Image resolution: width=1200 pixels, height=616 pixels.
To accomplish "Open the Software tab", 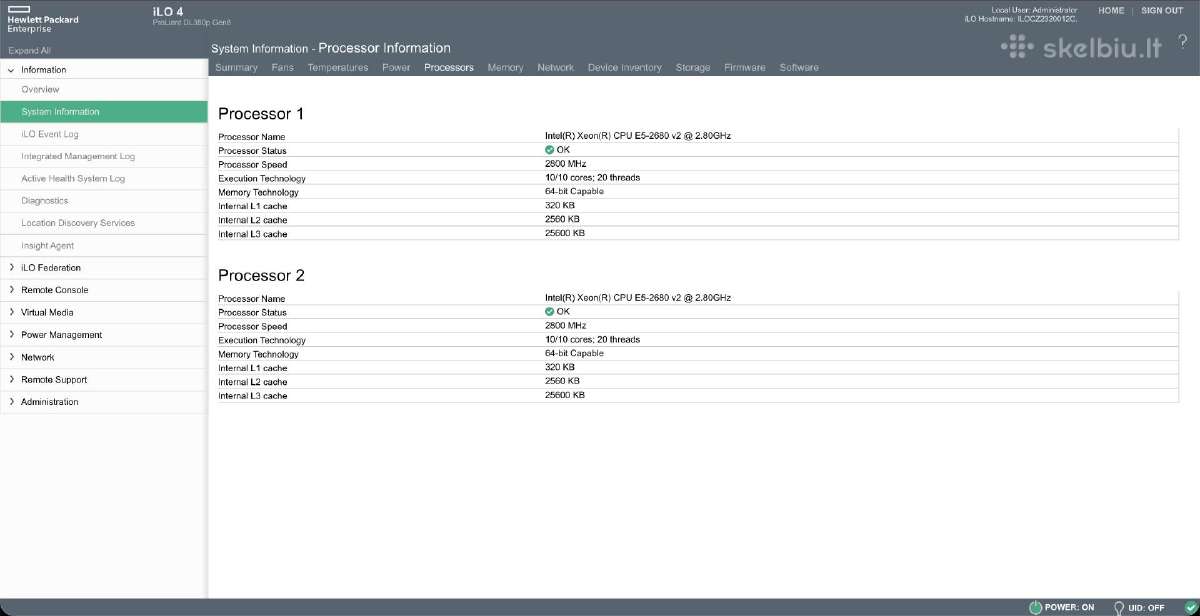I will point(799,68).
